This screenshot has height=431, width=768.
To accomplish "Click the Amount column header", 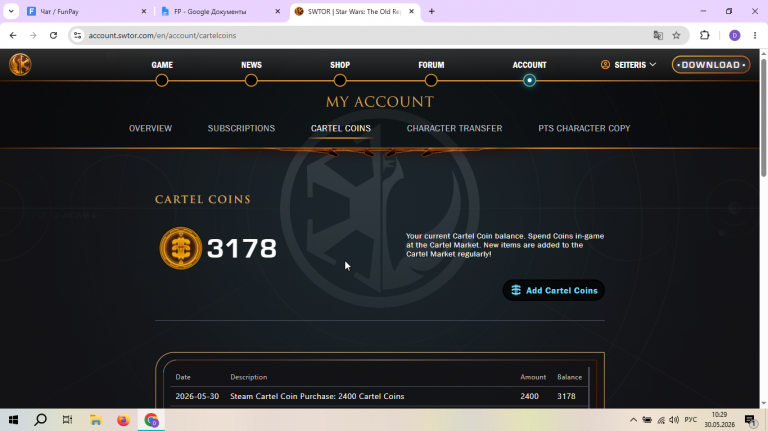I will coord(533,377).
